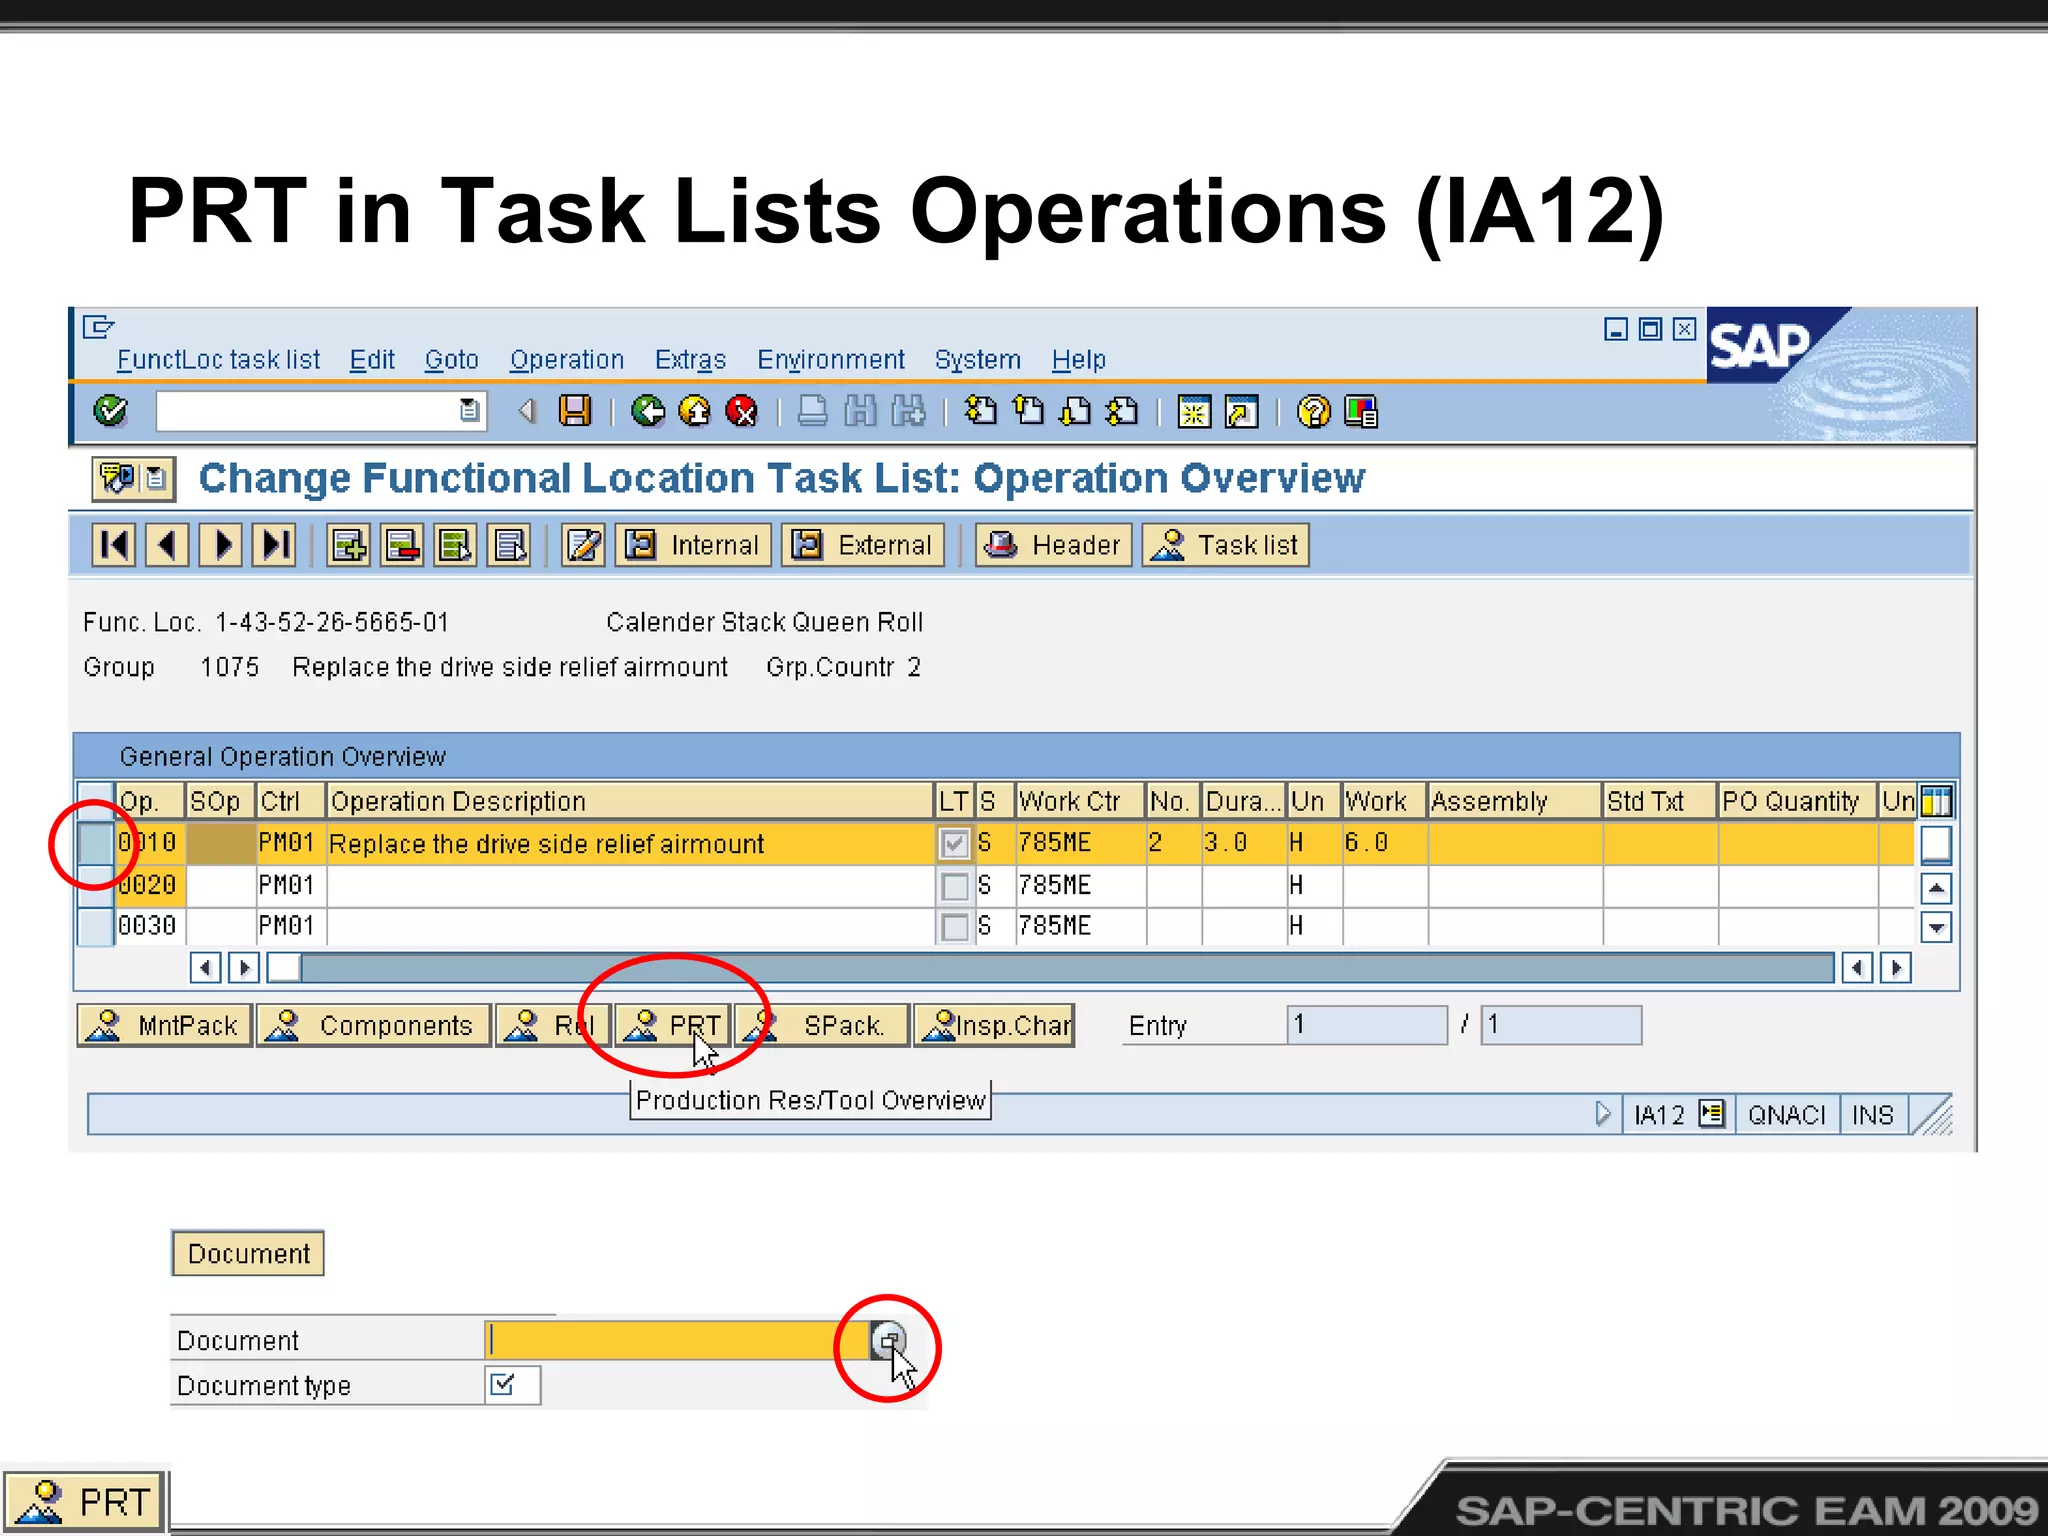Jump to first operation with first-entry button
This screenshot has height=1536, width=2048.
114,545
